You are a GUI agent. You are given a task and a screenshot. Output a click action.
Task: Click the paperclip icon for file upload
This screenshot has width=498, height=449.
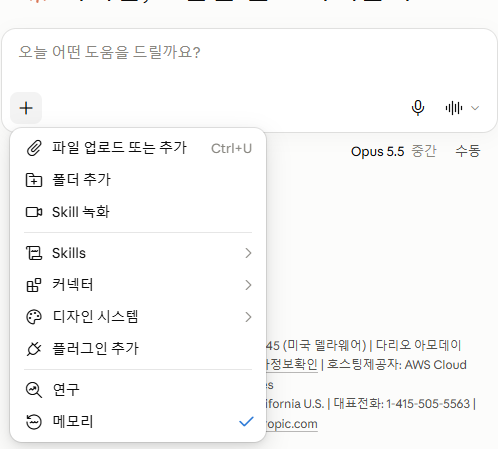click(34, 148)
